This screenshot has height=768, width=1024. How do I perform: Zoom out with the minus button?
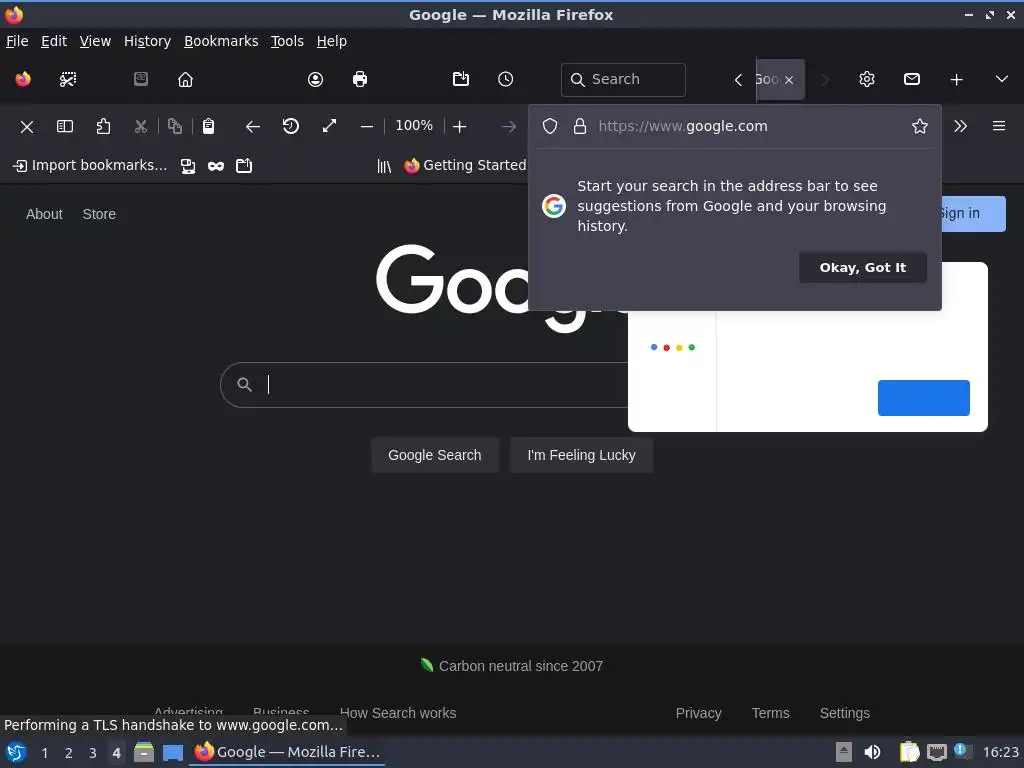coord(367,126)
